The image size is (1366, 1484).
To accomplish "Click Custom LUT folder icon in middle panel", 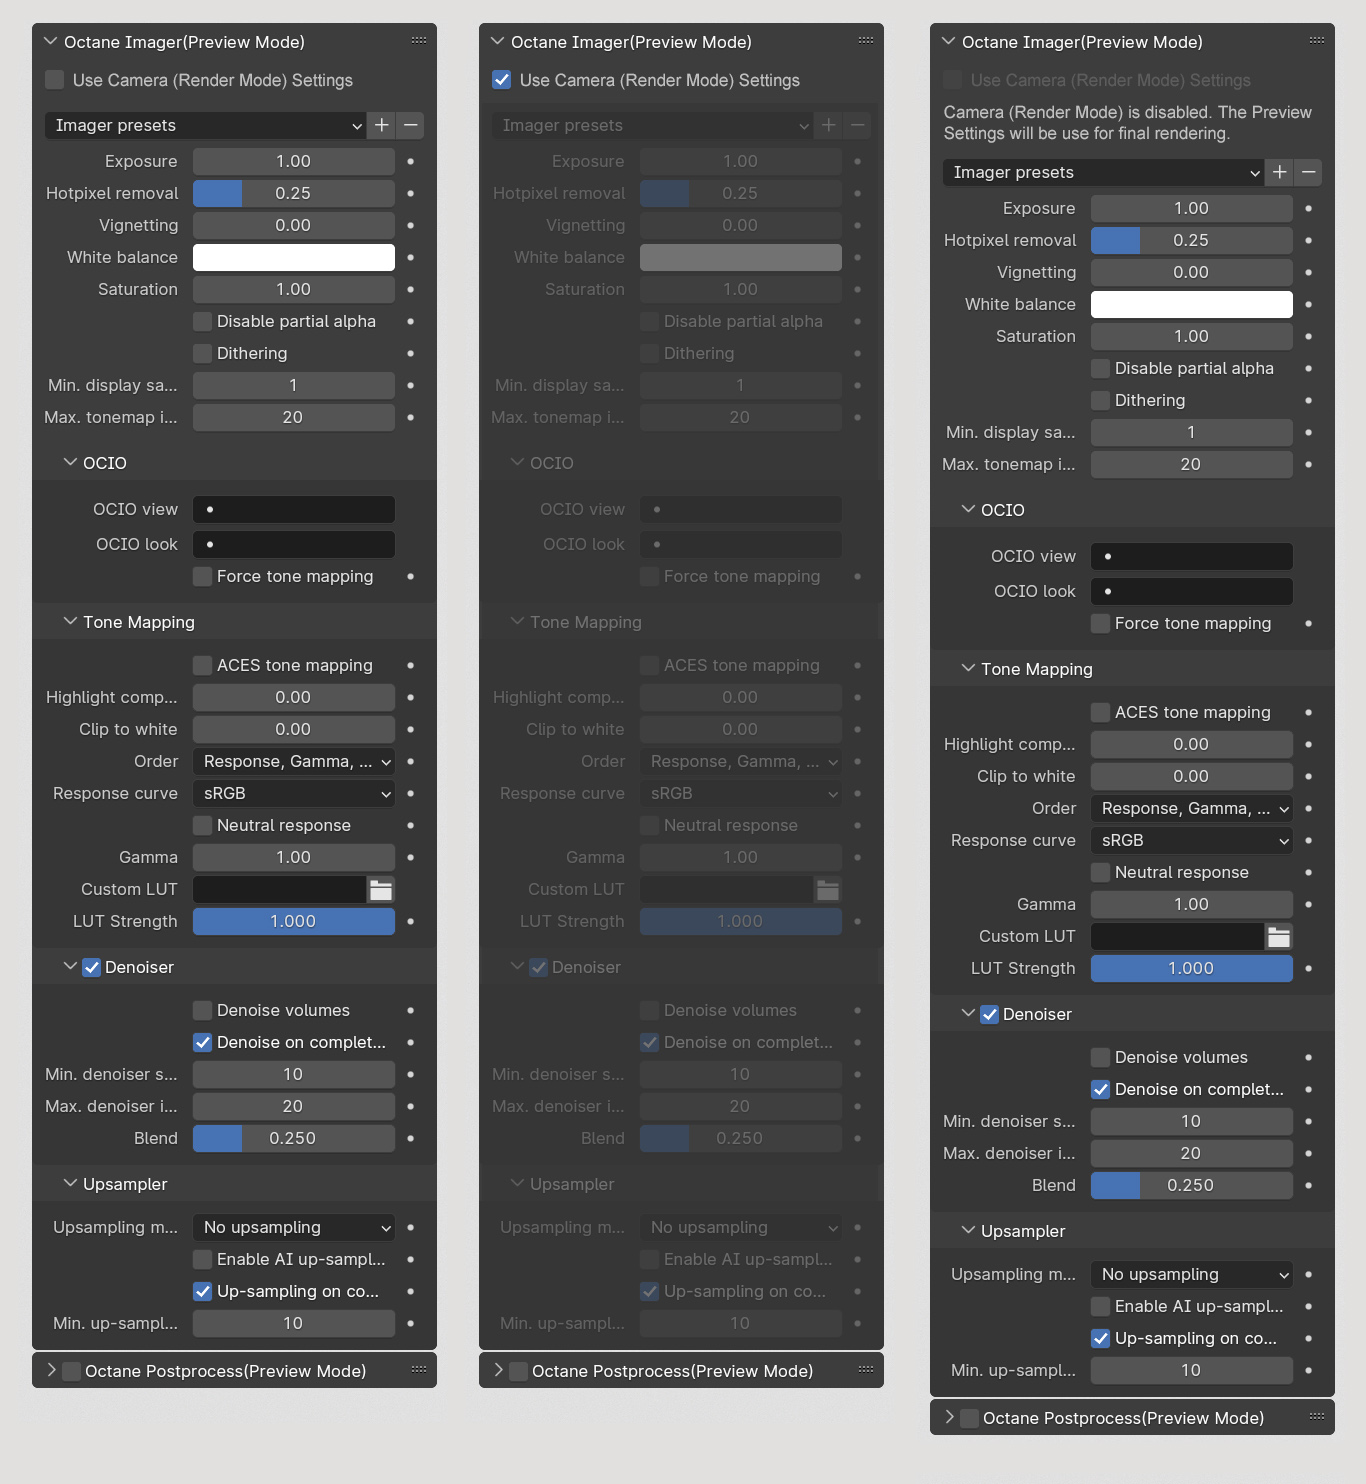I will (x=828, y=889).
